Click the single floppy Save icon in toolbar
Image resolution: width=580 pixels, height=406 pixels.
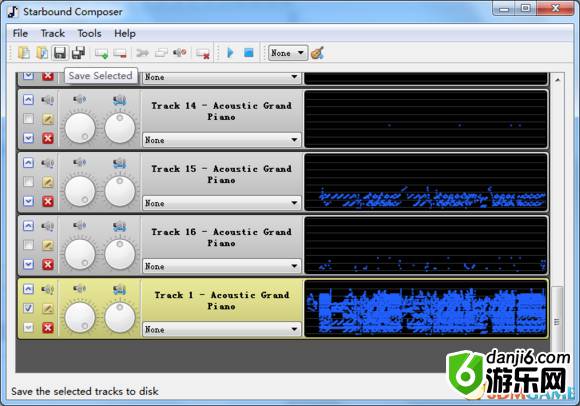[x=60, y=53]
